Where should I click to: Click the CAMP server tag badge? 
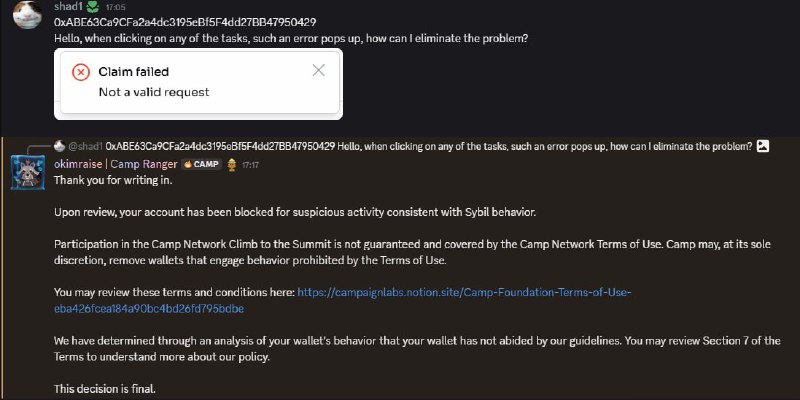[x=202, y=164]
